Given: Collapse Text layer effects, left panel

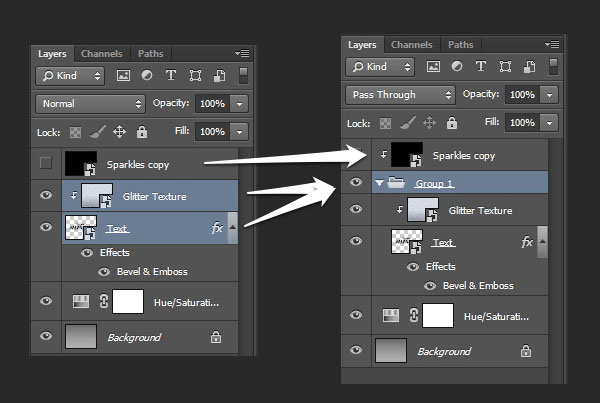Looking at the screenshot, I should [232, 227].
